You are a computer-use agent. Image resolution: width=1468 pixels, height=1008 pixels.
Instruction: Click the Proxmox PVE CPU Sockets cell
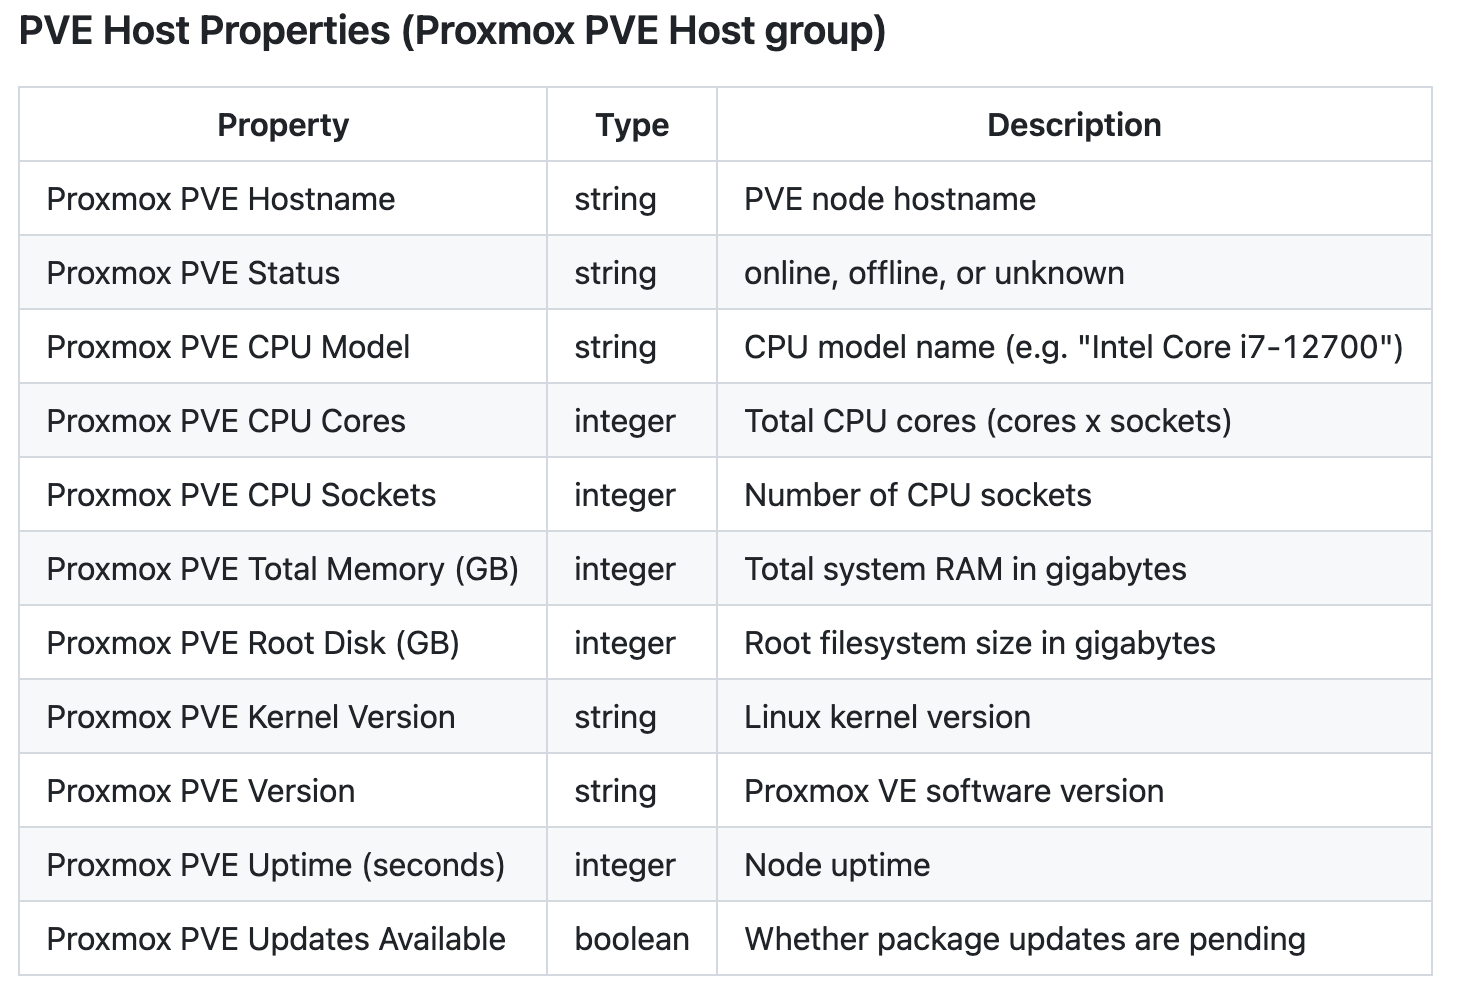(x=283, y=494)
